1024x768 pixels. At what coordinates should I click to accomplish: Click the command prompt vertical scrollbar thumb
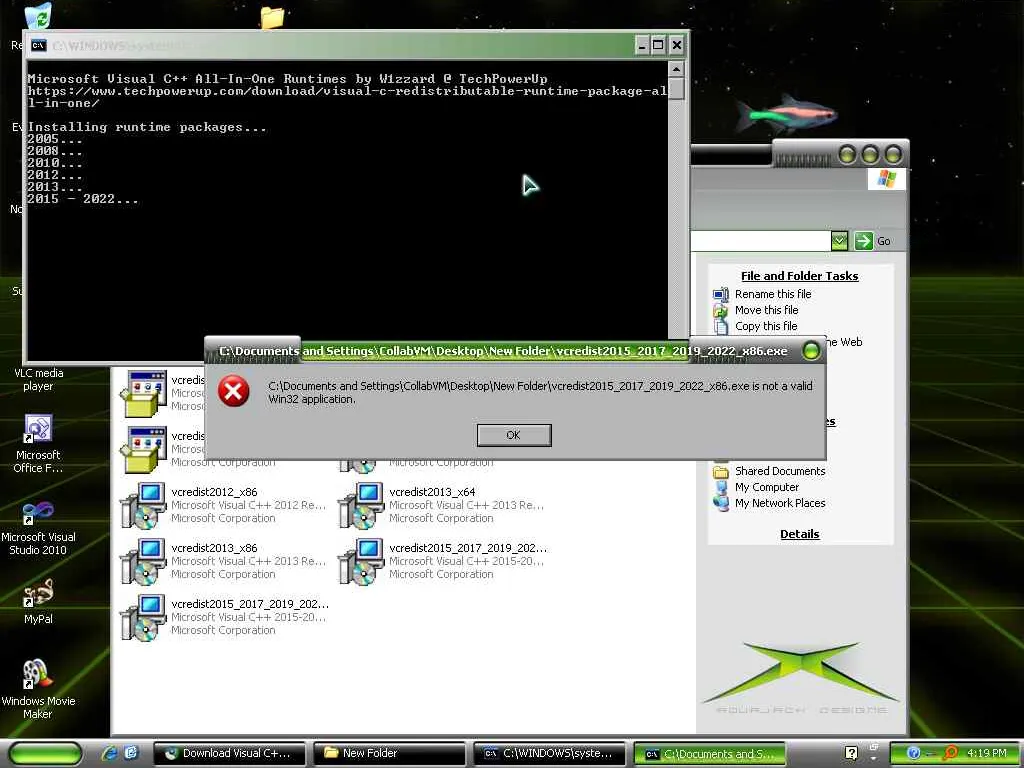pos(676,89)
